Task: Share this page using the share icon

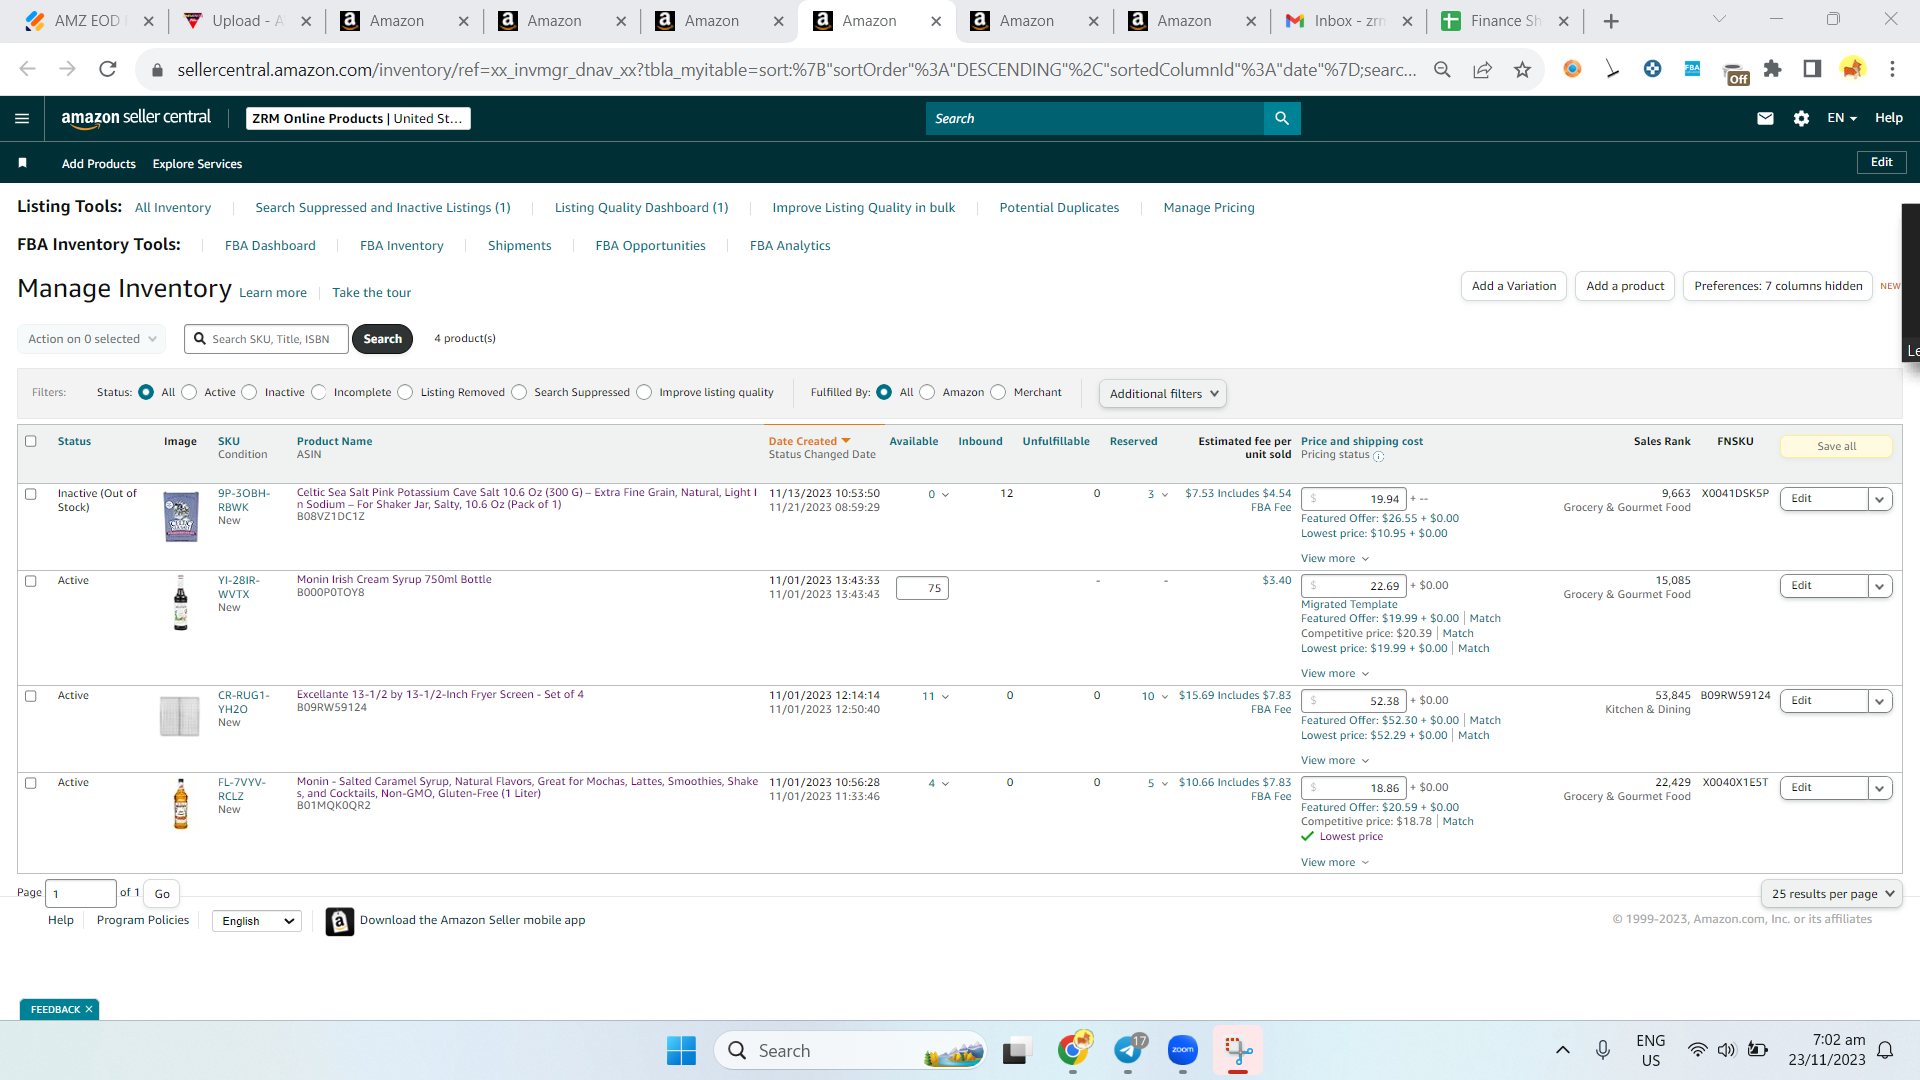Action: tap(1482, 69)
